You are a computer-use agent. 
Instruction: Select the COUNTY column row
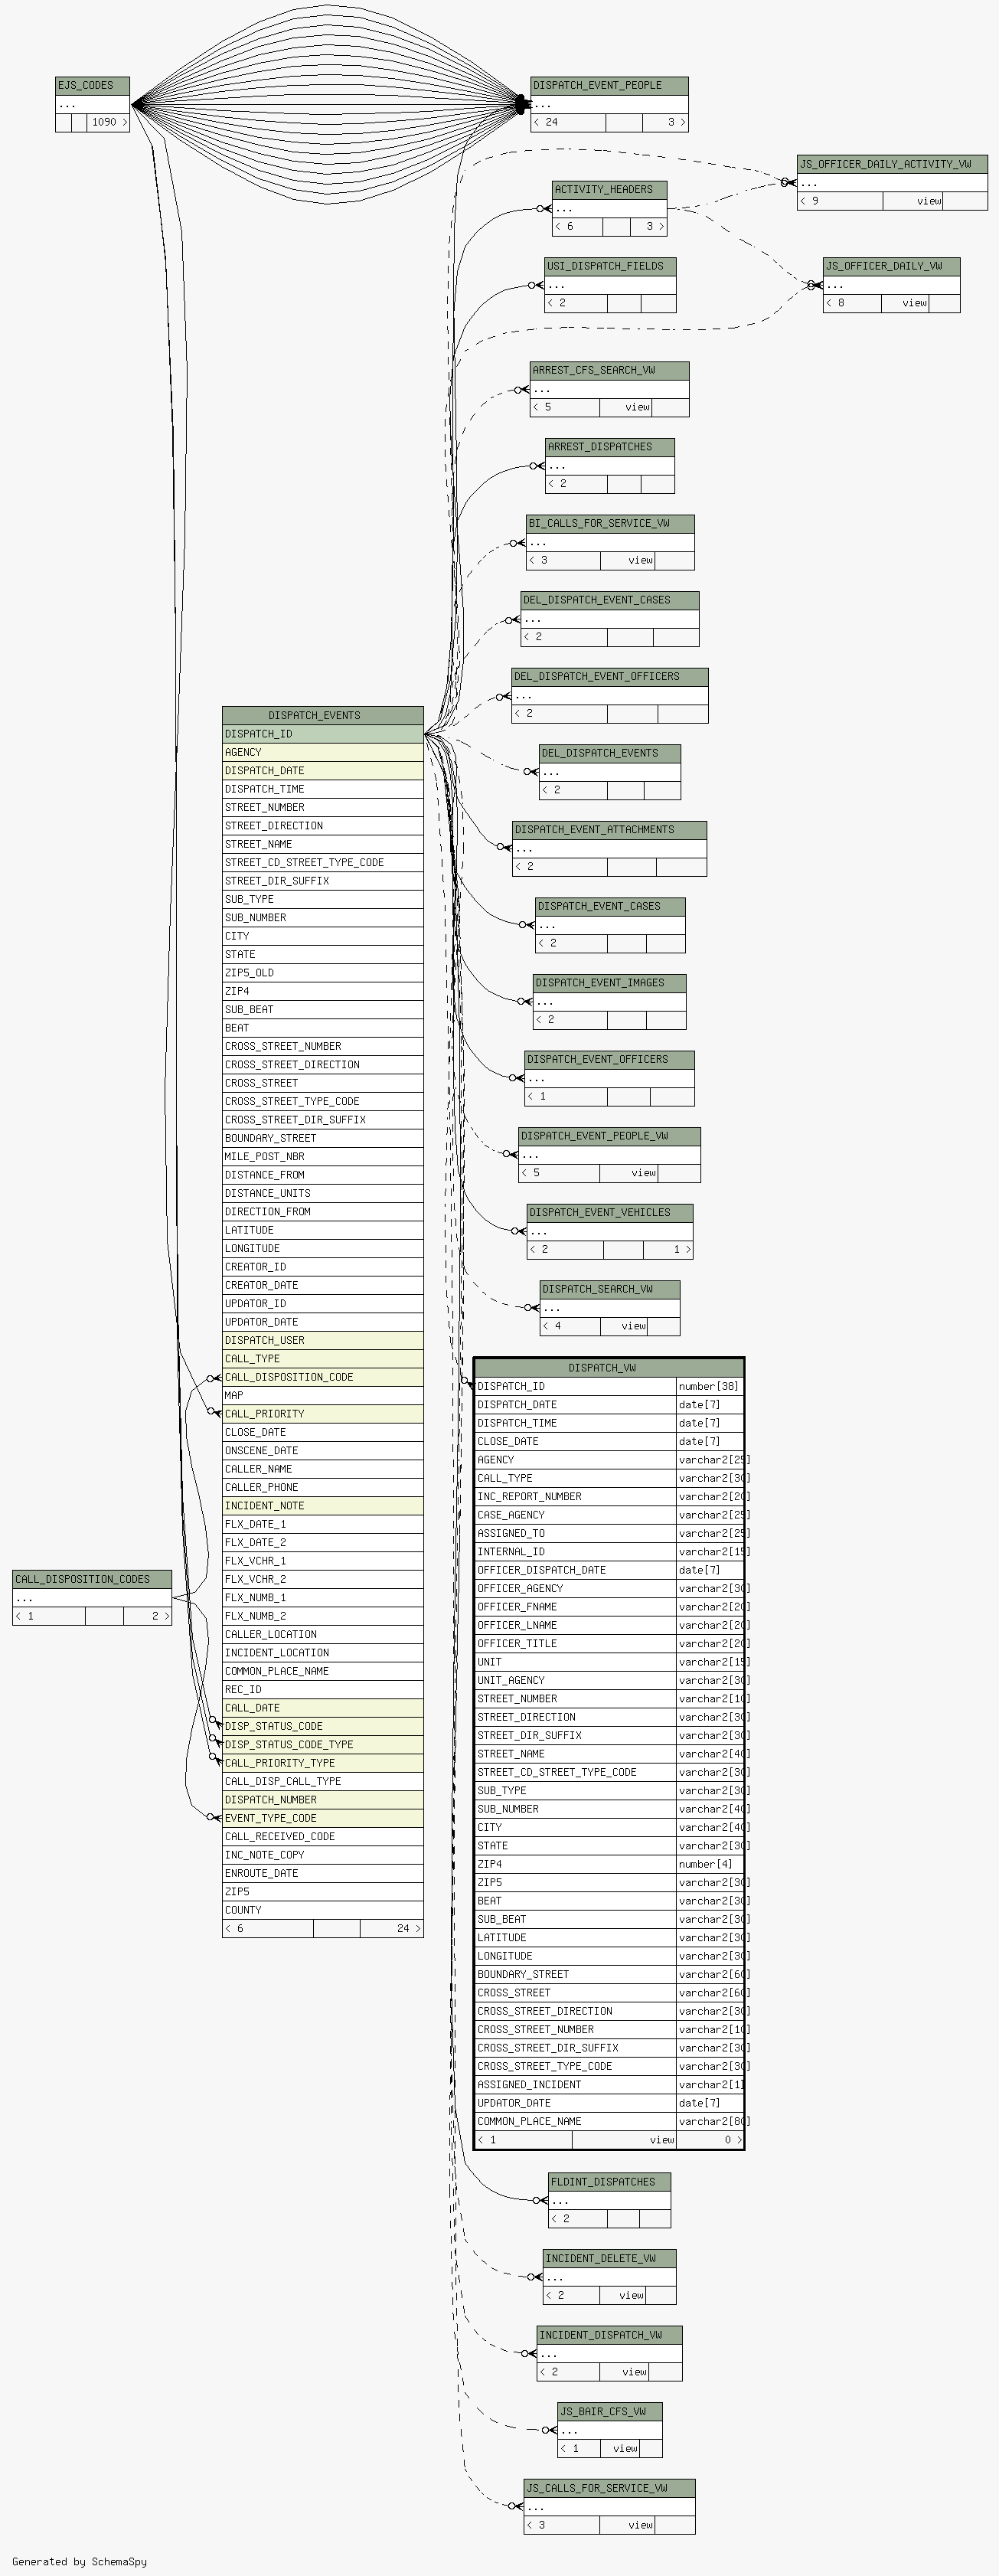(x=323, y=1910)
